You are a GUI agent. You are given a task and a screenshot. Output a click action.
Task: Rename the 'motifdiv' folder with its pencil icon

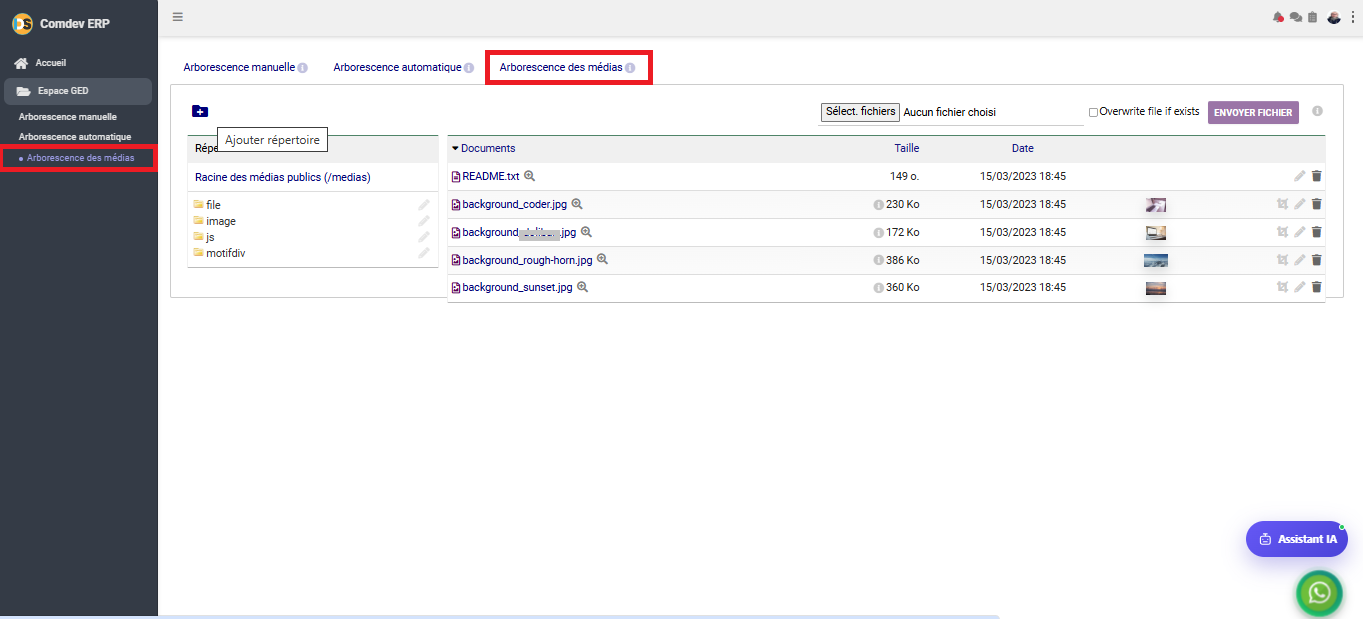424,253
